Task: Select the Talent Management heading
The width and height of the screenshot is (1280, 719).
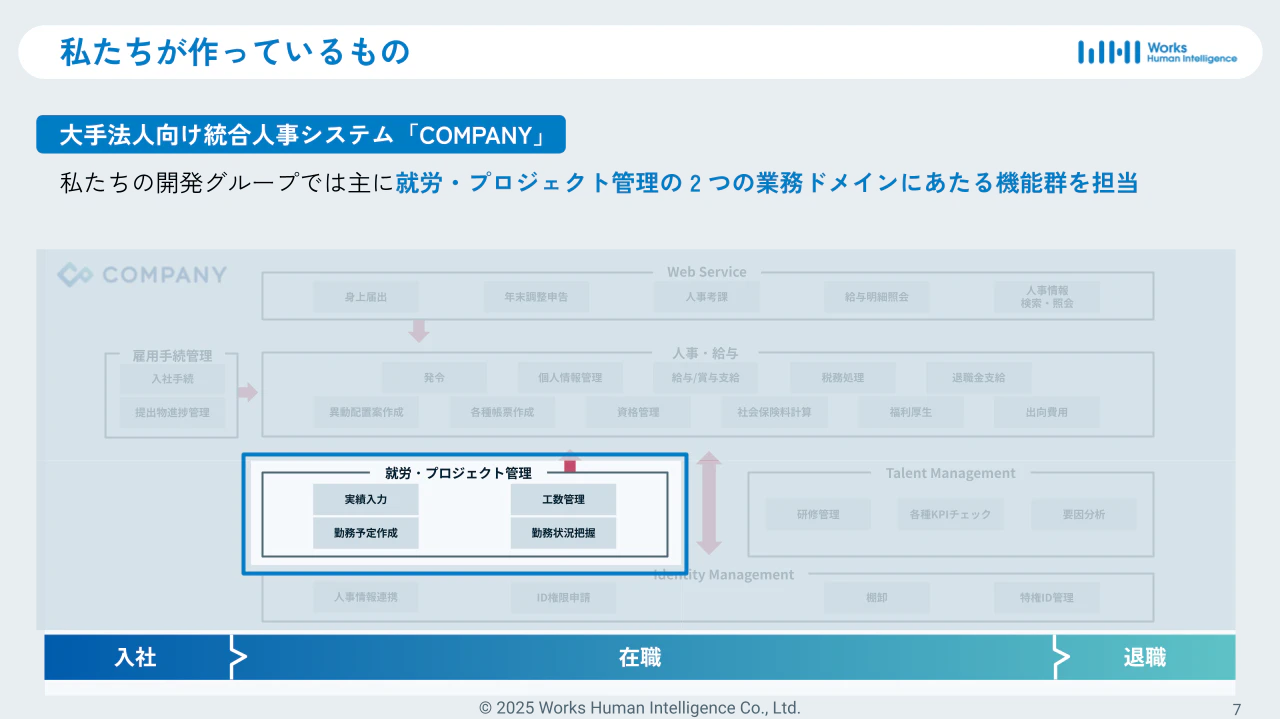Action: pyautogui.click(x=950, y=473)
